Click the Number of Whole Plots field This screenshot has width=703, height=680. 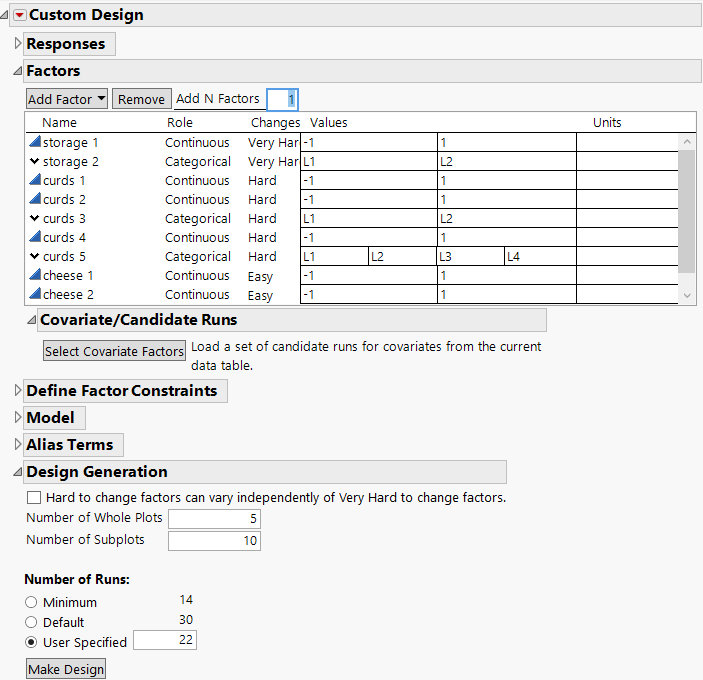[214, 518]
